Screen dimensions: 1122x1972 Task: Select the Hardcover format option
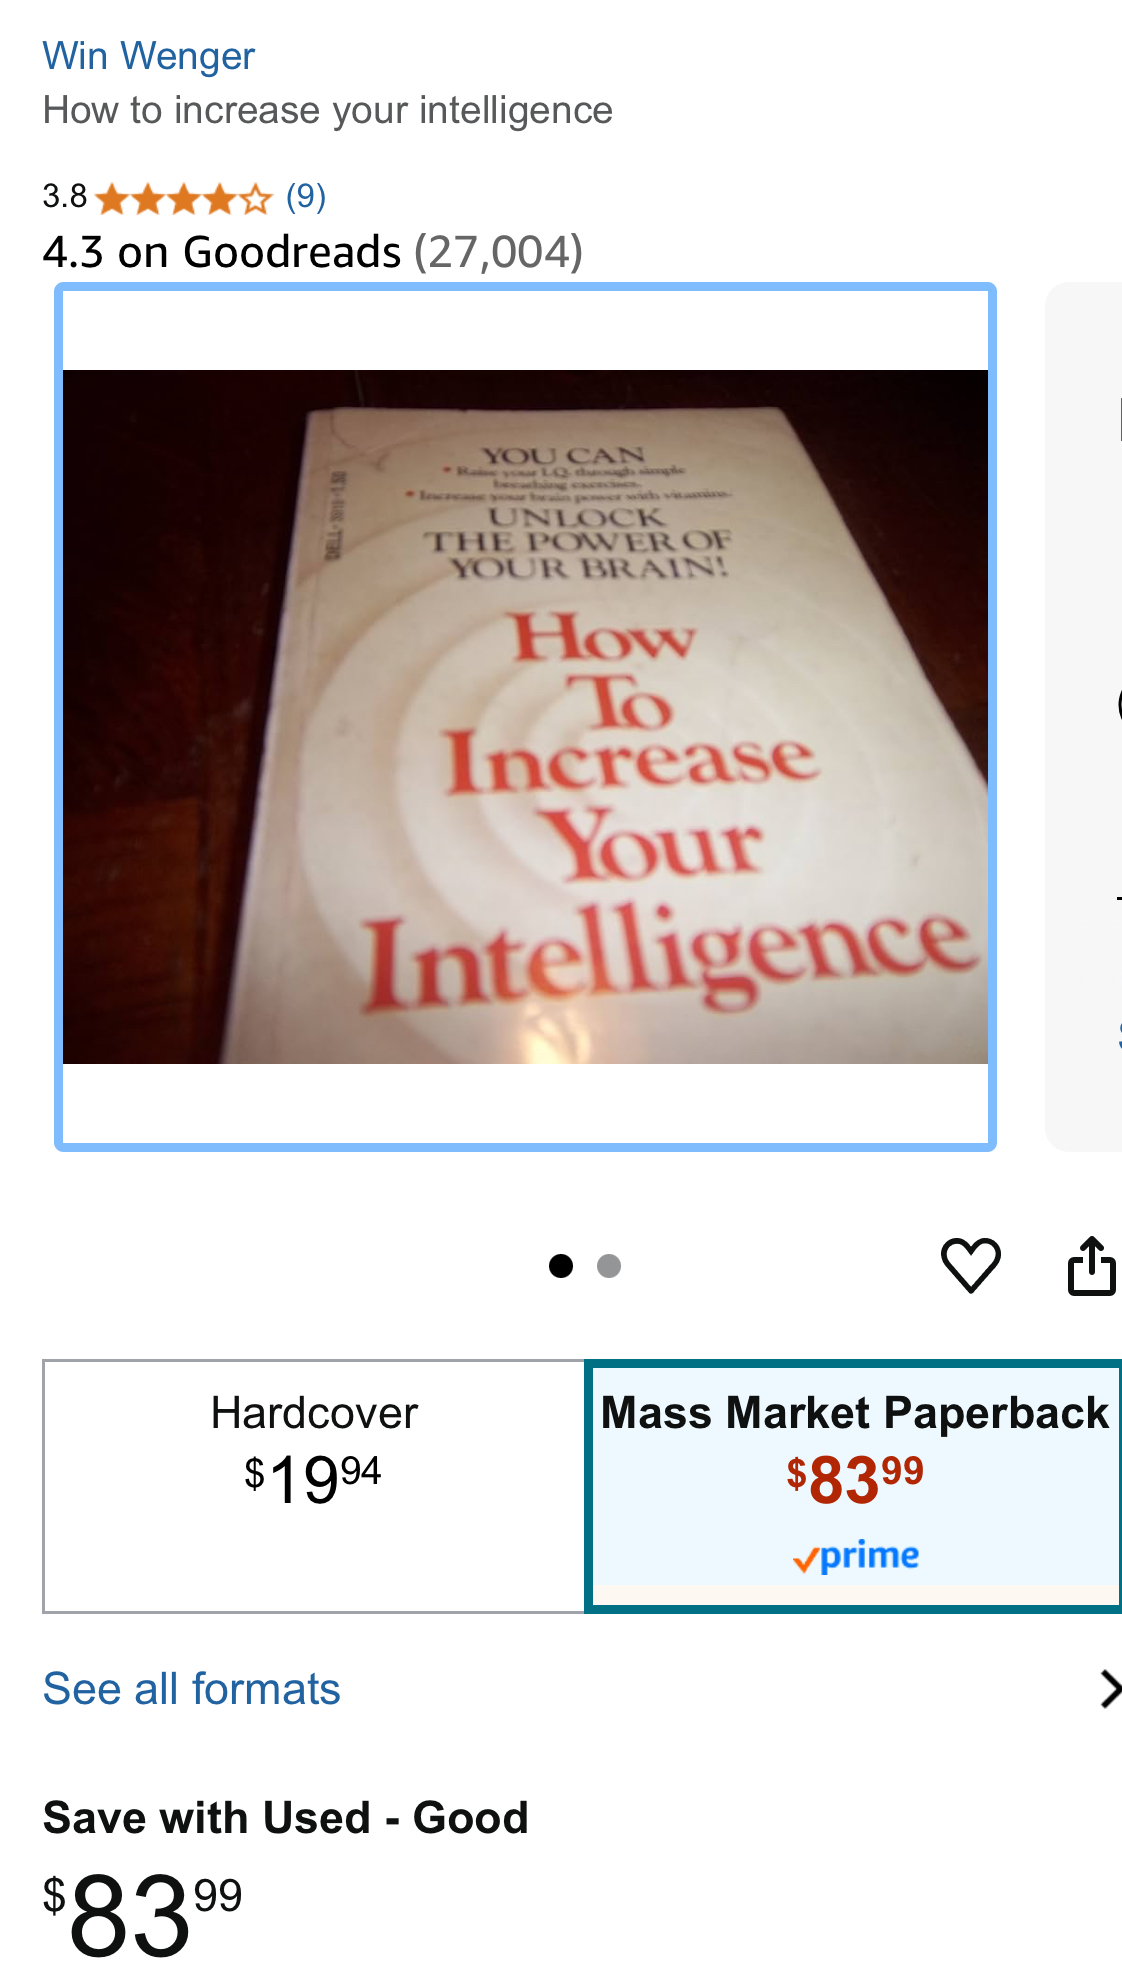314,1486
